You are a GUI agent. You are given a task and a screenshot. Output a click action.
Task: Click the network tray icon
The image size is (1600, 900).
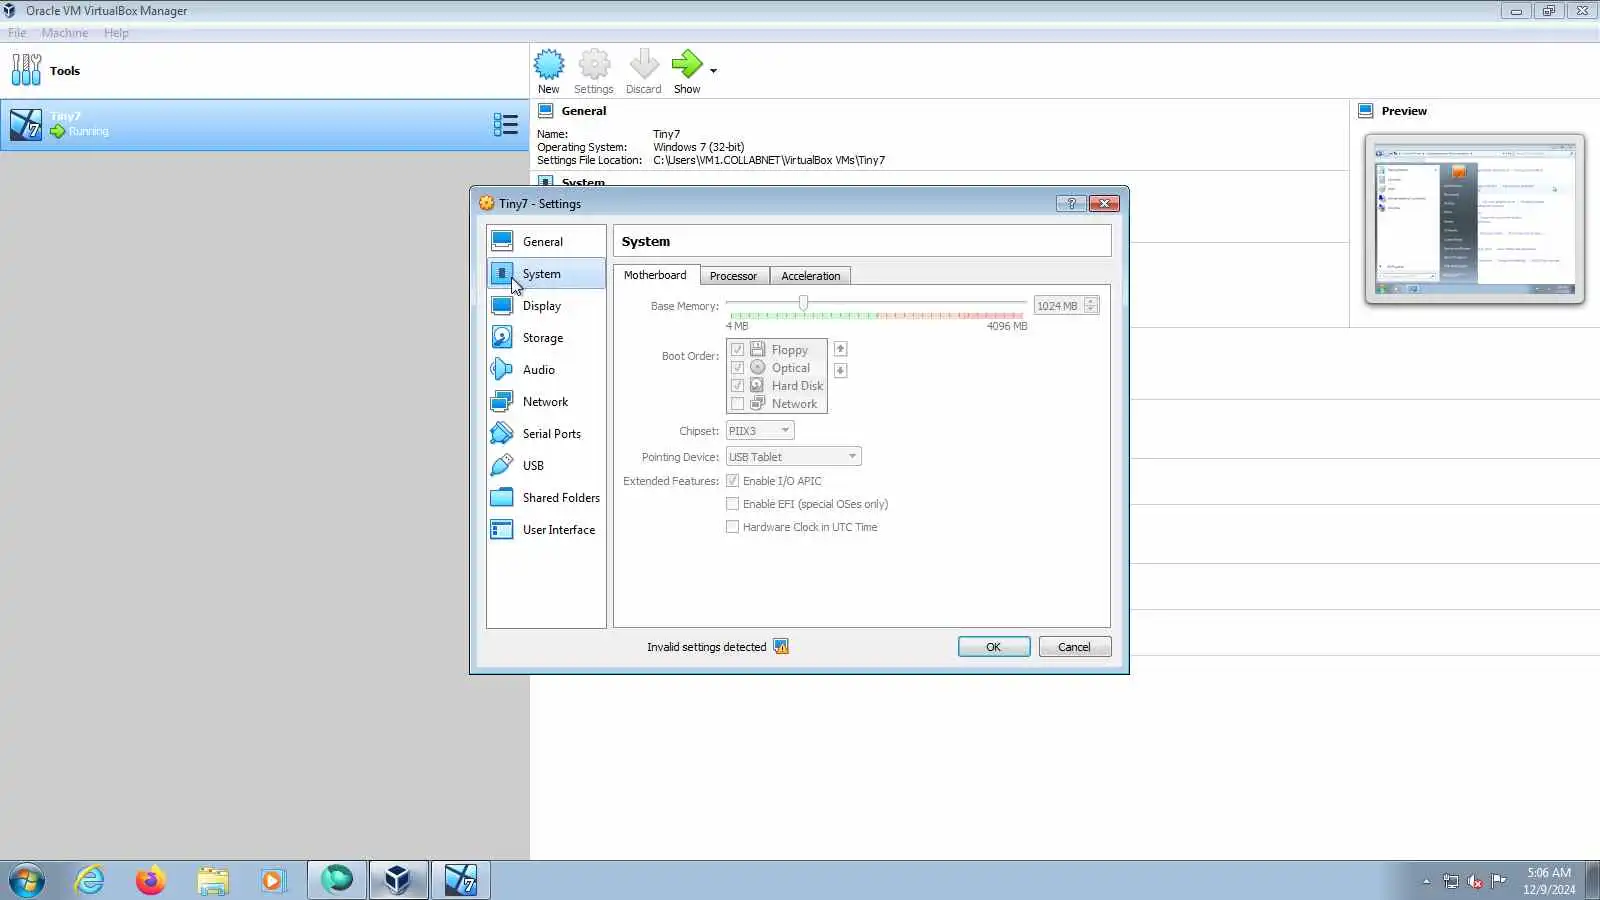(x=1451, y=881)
